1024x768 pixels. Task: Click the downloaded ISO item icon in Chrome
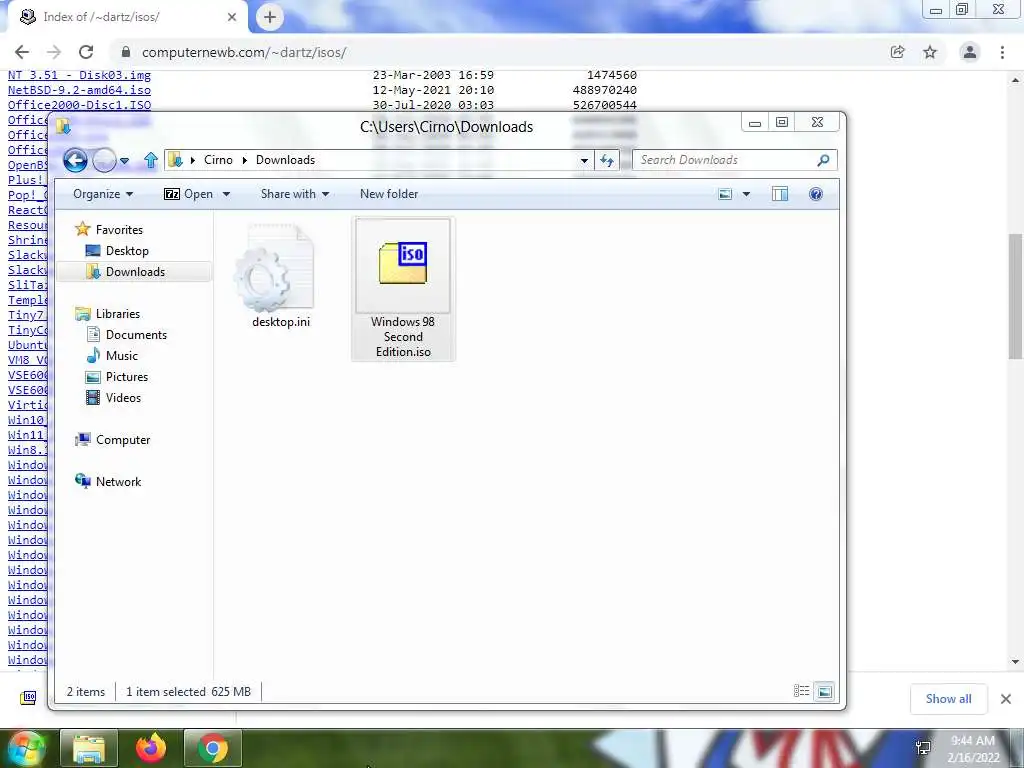28,698
